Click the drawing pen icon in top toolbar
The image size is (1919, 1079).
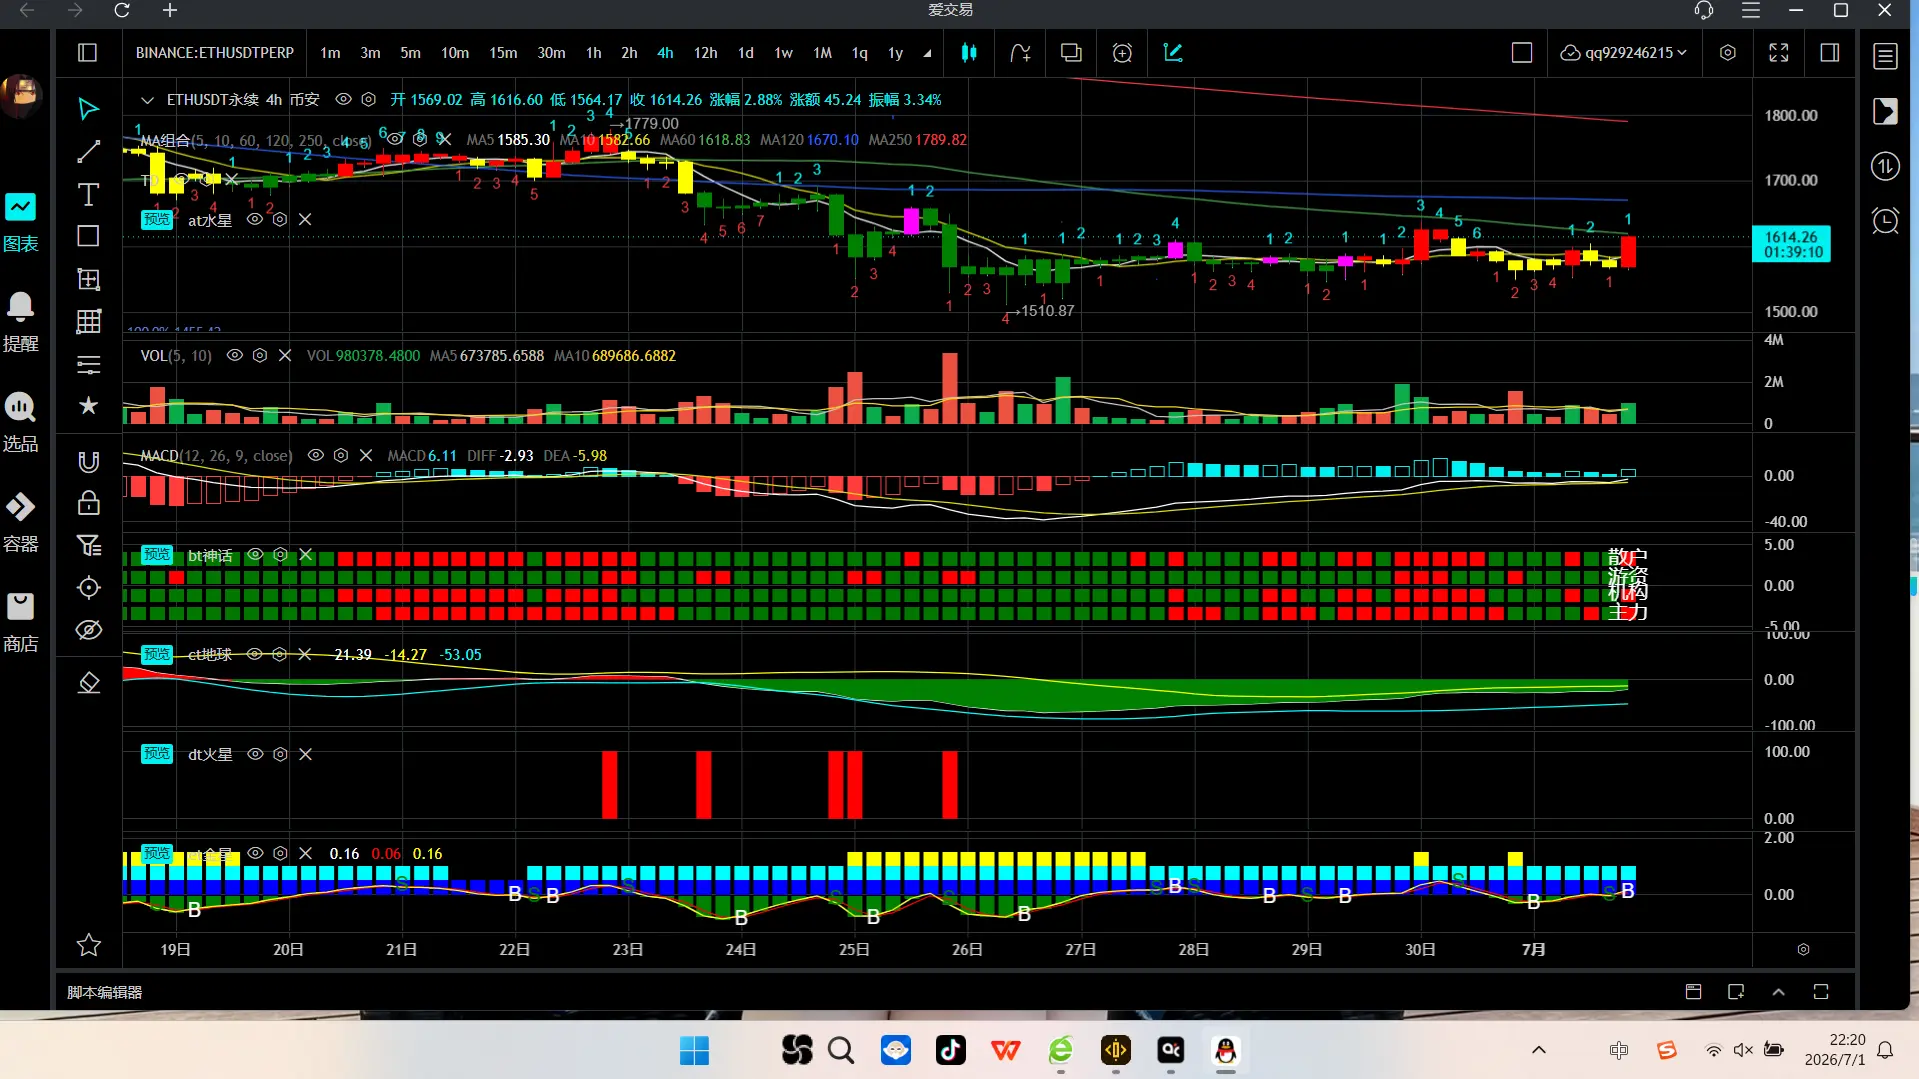(x=1173, y=53)
